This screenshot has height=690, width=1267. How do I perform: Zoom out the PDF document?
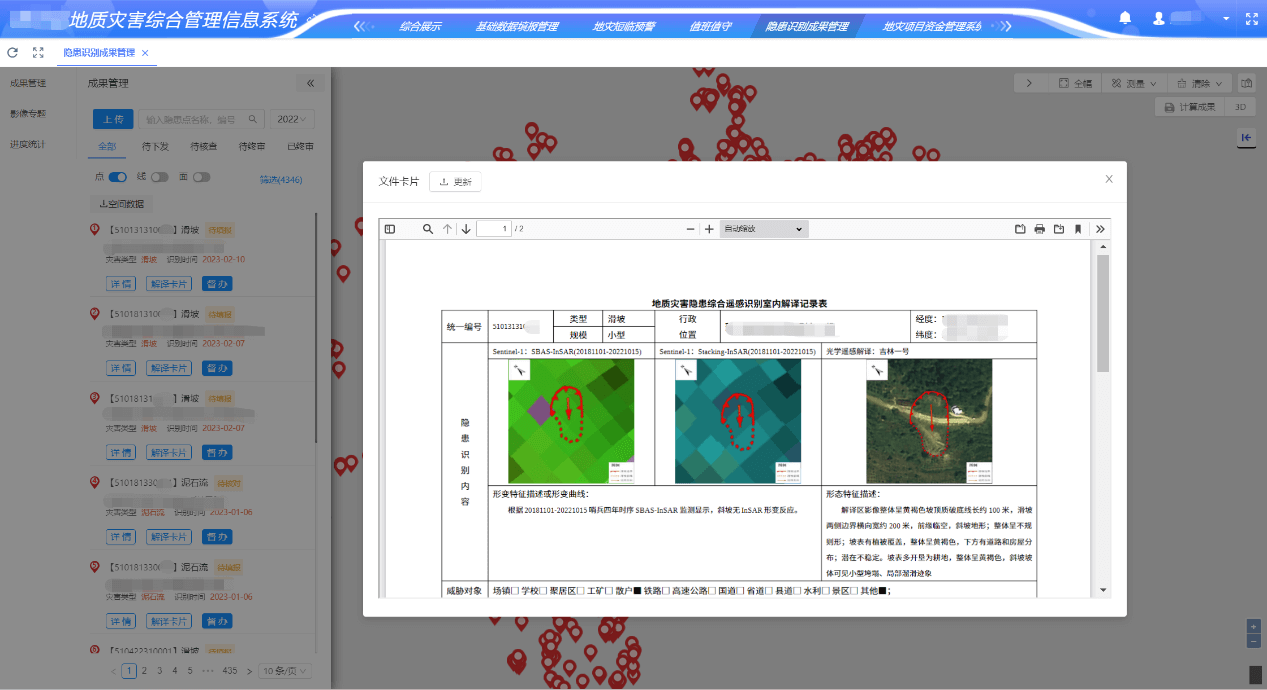[x=690, y=229]
